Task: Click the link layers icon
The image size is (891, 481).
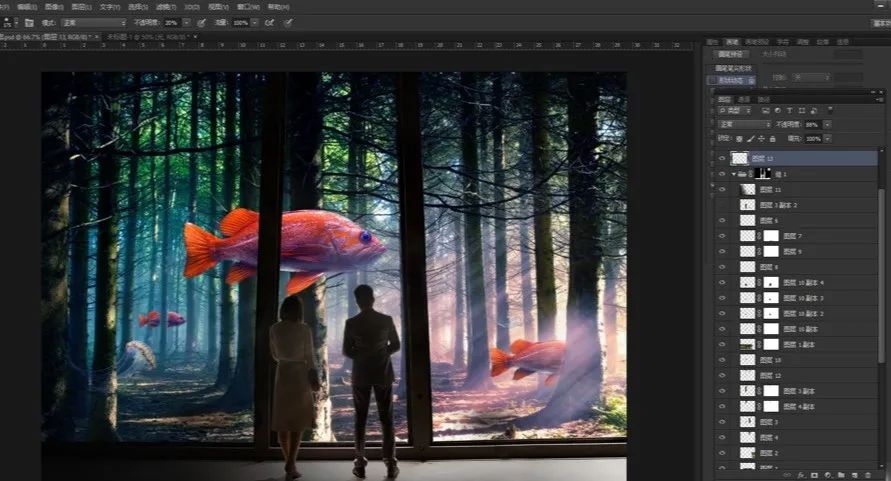Action: (x=787, y=475)
